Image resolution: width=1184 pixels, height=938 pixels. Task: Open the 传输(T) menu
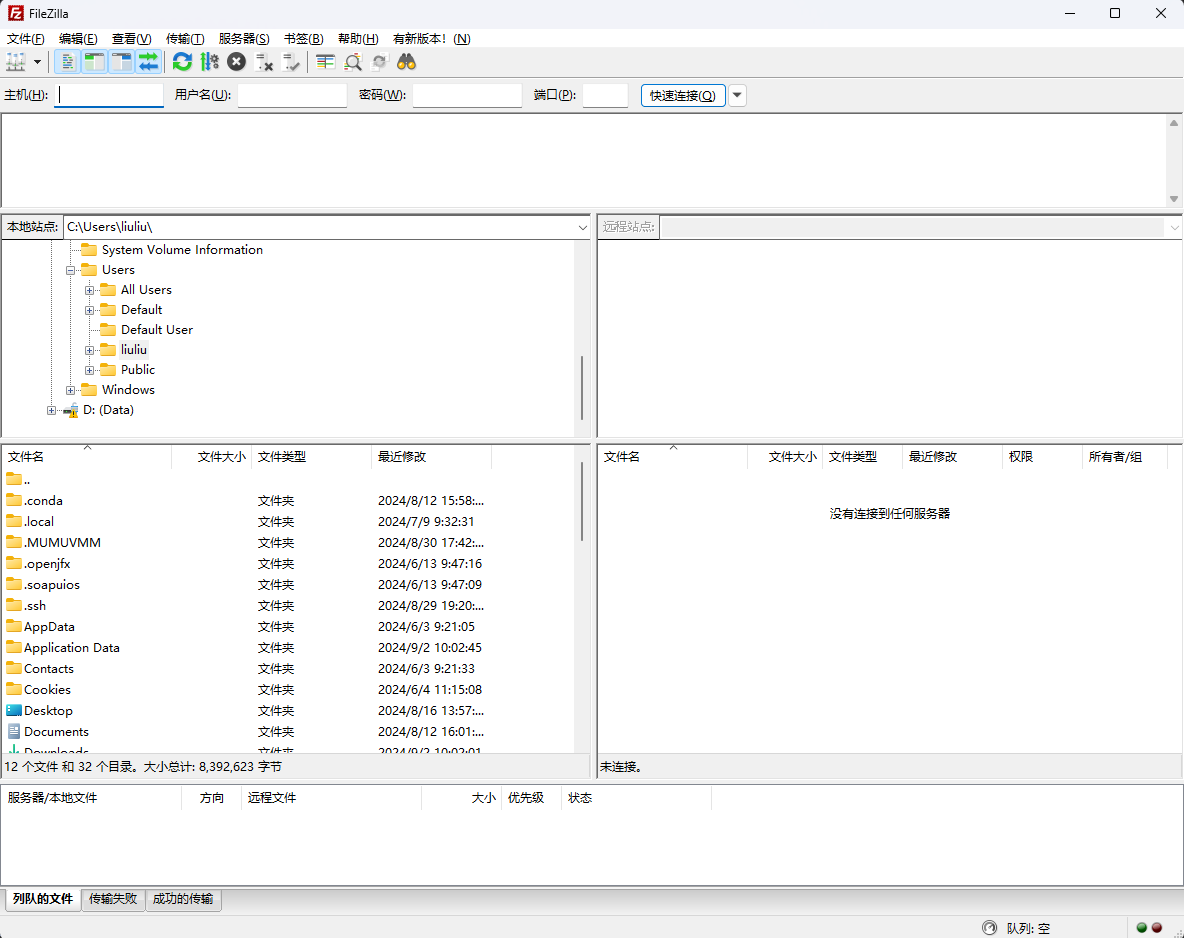pos(185,39)
